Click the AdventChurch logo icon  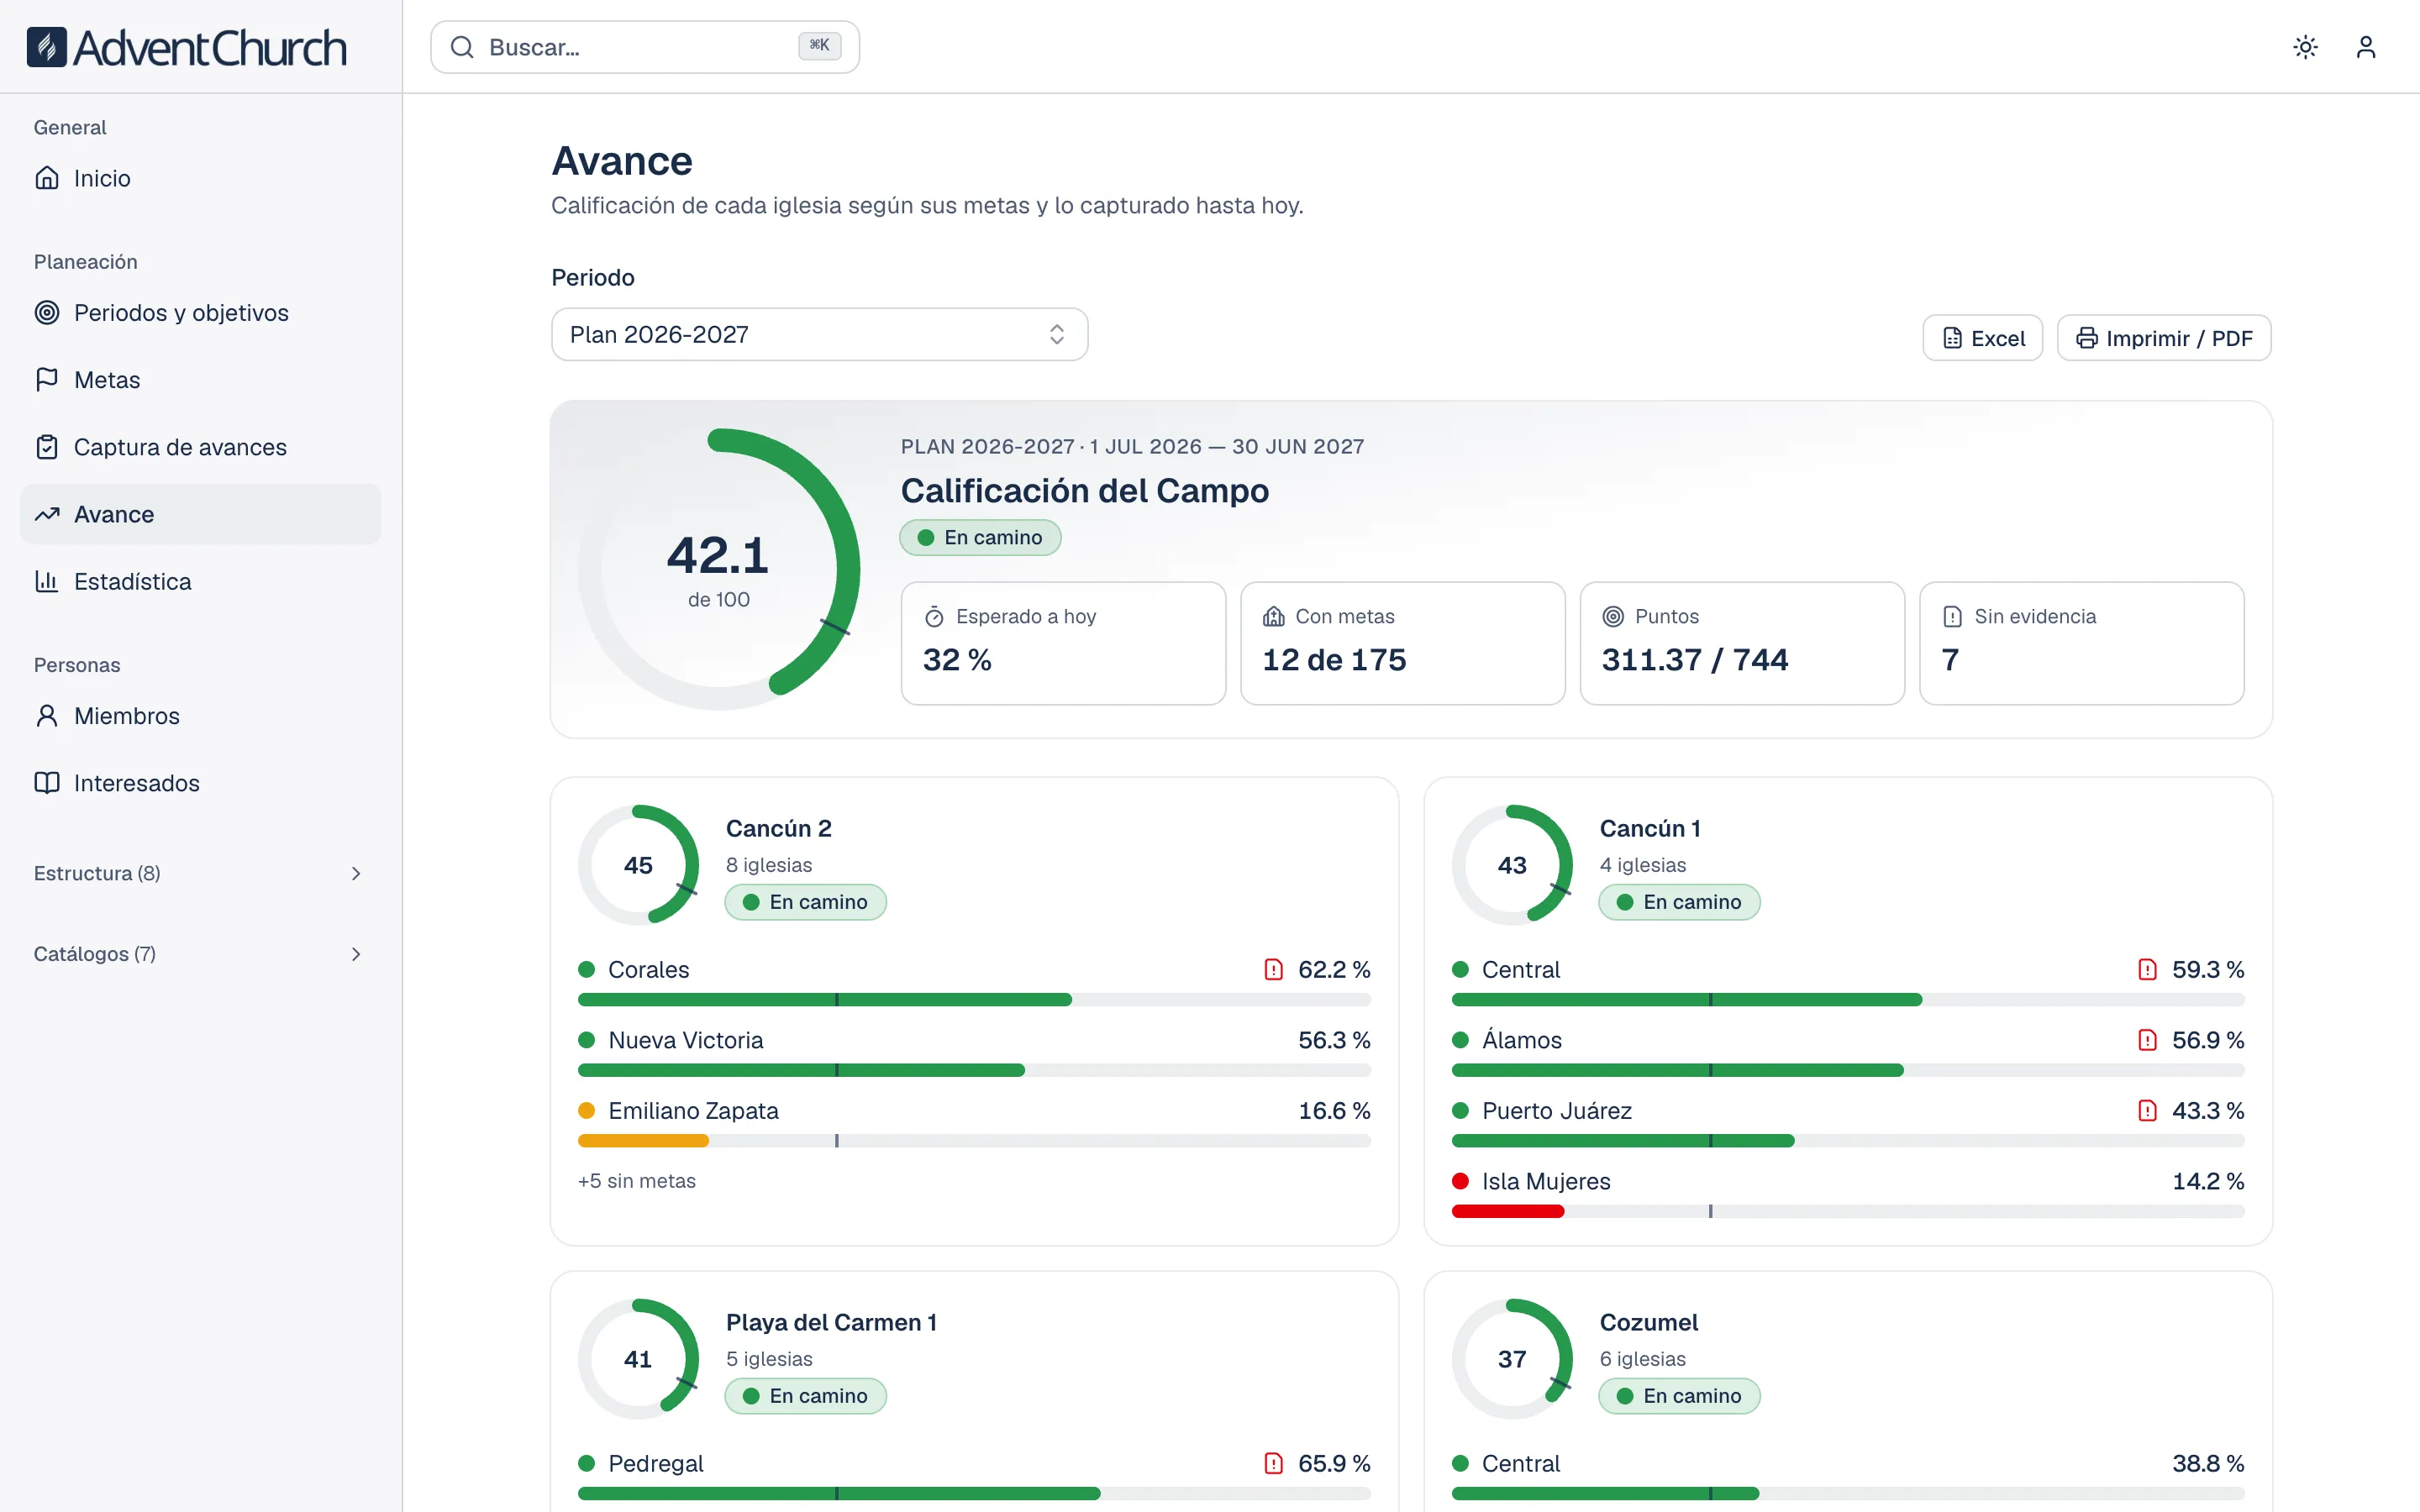tap(46, 47)
